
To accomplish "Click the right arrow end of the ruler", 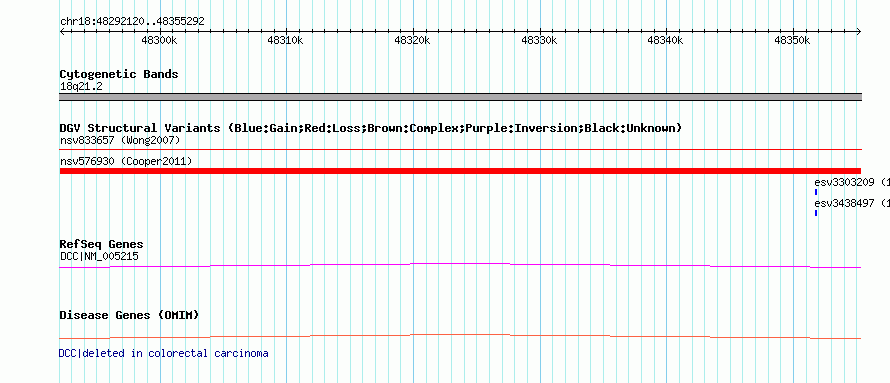I will (859, 31).
